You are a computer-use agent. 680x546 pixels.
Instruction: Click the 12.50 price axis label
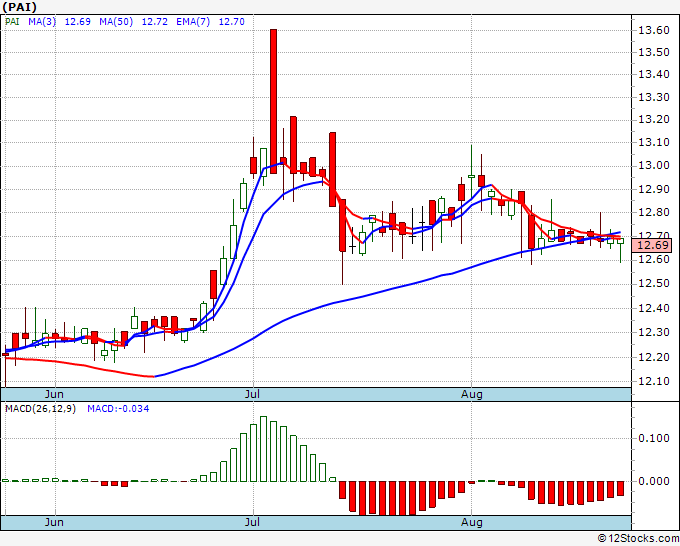[x=654, y=284]
